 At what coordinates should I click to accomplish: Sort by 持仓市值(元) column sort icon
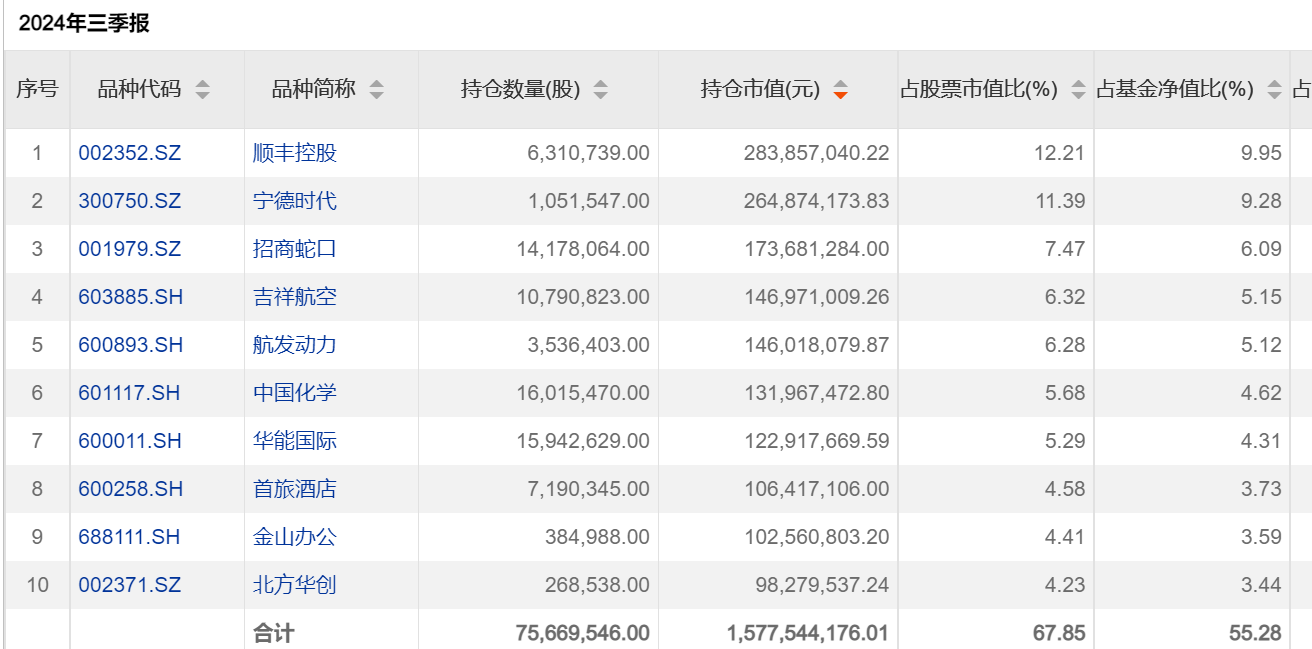[840, 90]
